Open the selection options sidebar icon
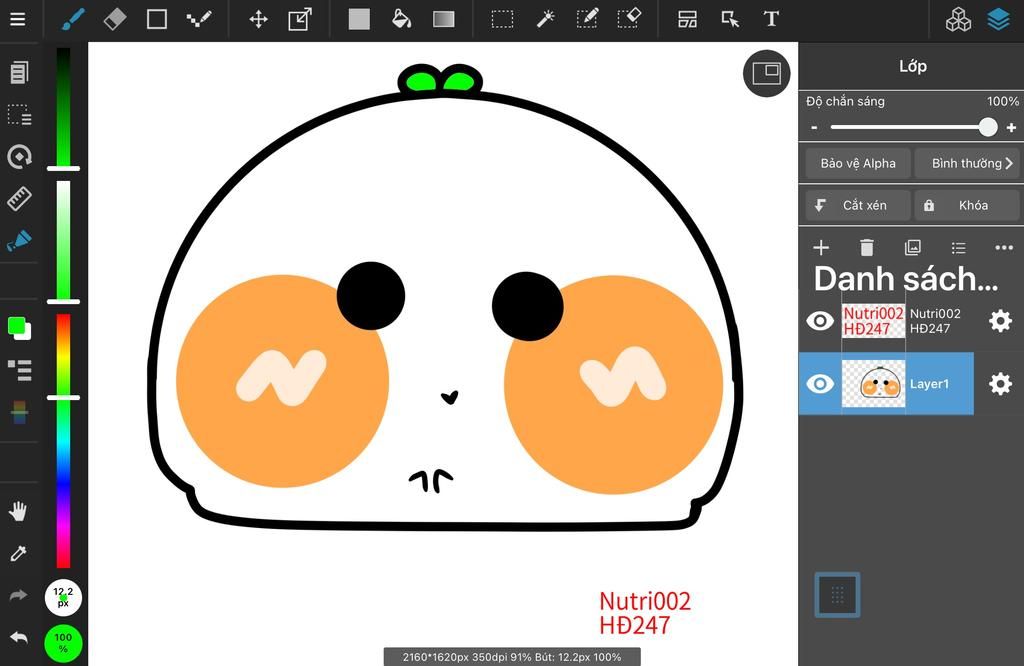The height and width of the screenshot is (666, 1024). tap(19, 114)
